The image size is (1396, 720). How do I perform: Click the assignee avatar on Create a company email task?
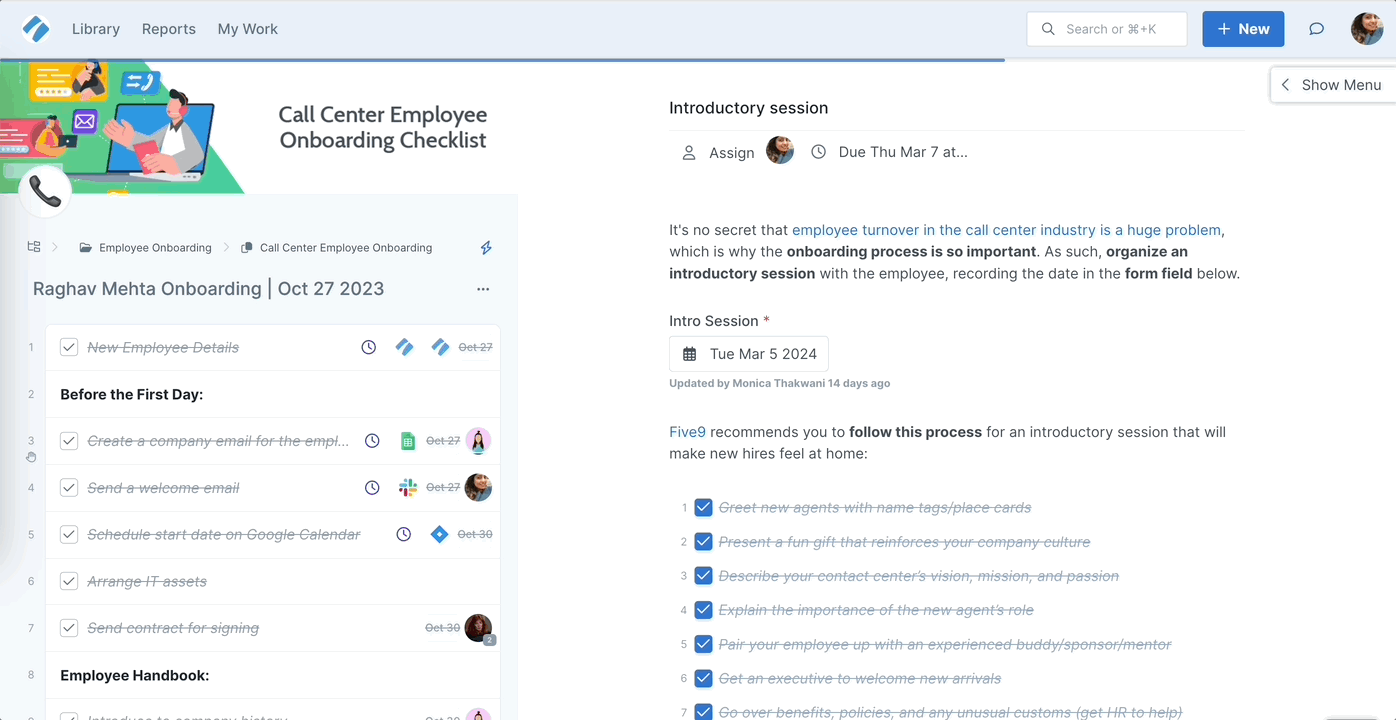(478, 441)
